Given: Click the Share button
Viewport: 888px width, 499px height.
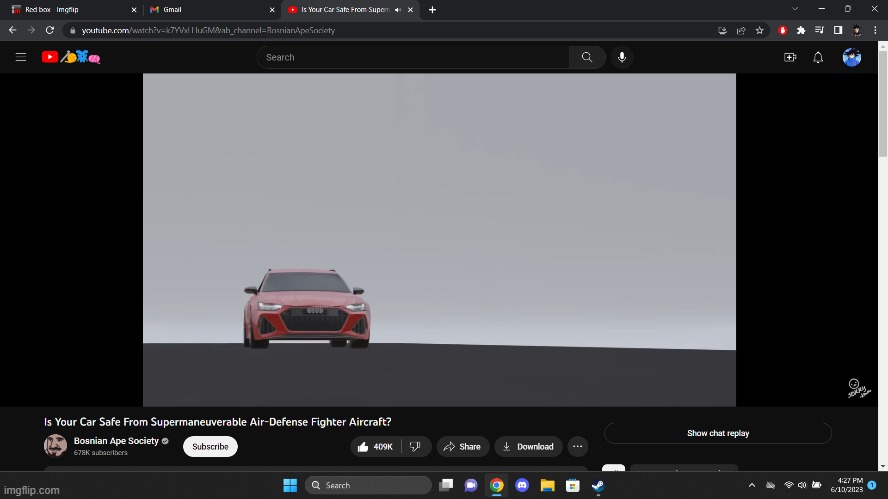Looking at the screenshot, I should (462, 447).
